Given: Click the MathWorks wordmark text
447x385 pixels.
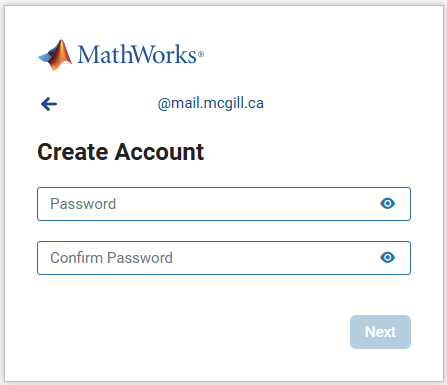Looking at the screenshot, I should point(140,54).
